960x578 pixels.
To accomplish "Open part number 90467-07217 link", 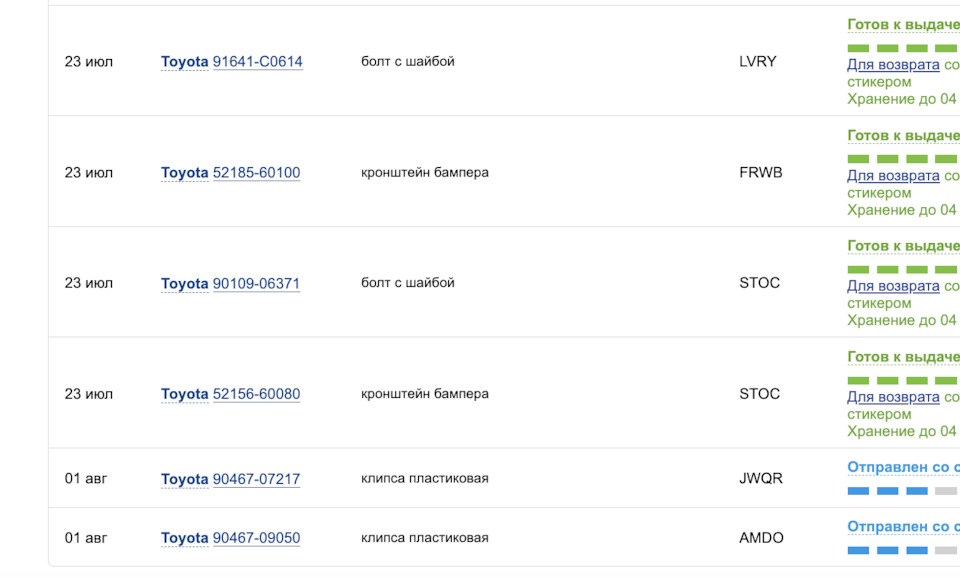I will click(256, 479).
